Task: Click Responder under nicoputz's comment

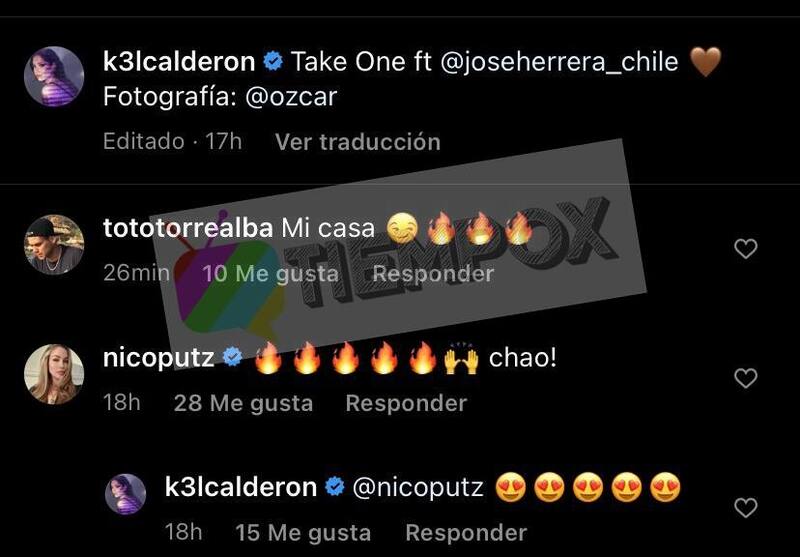Action: pos(406,403)
